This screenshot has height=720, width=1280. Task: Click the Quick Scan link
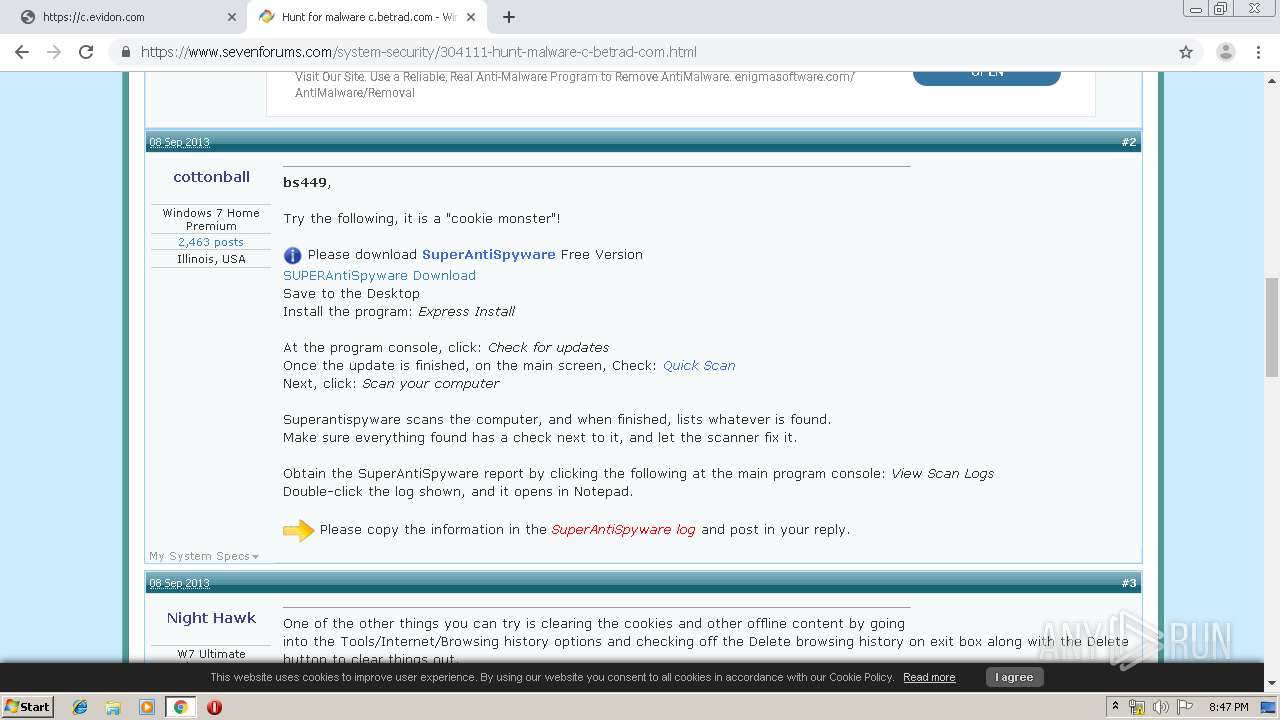[x=699, y=365]
